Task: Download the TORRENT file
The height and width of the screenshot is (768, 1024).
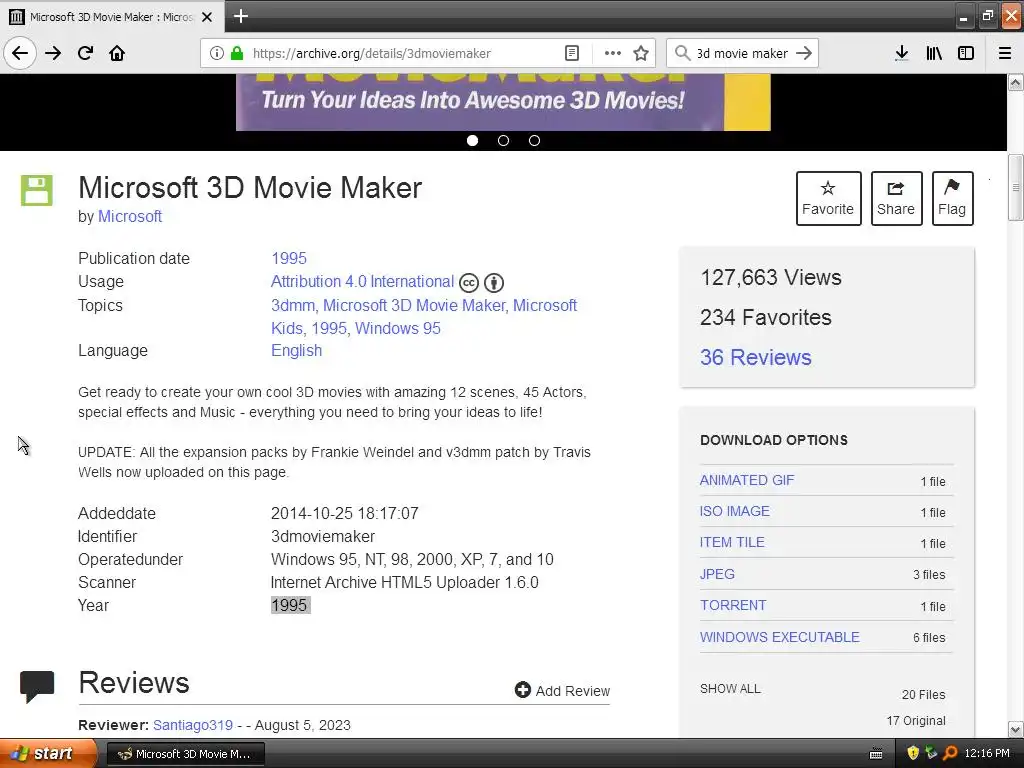Action: pos(733,605)
